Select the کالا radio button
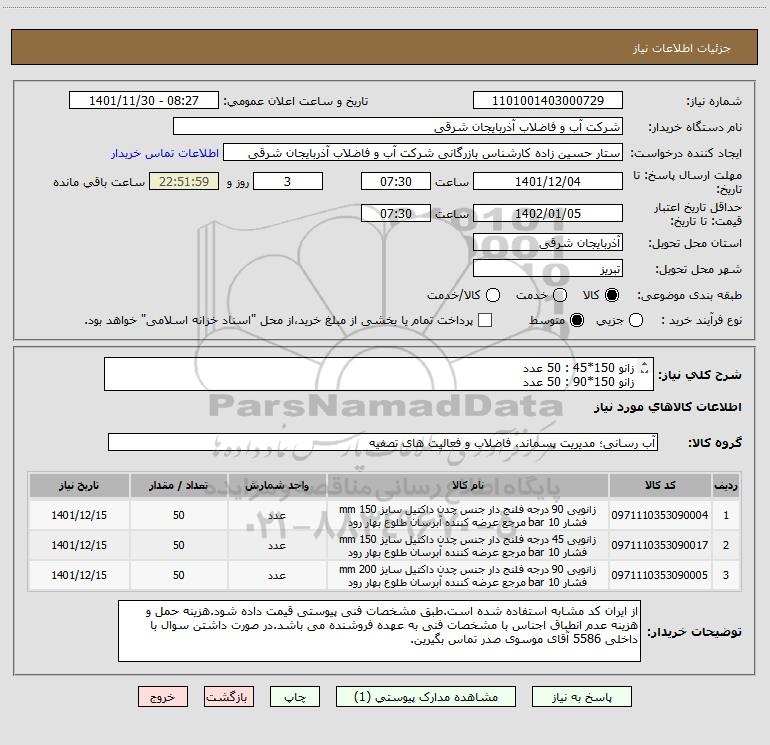 coord(612,295)
